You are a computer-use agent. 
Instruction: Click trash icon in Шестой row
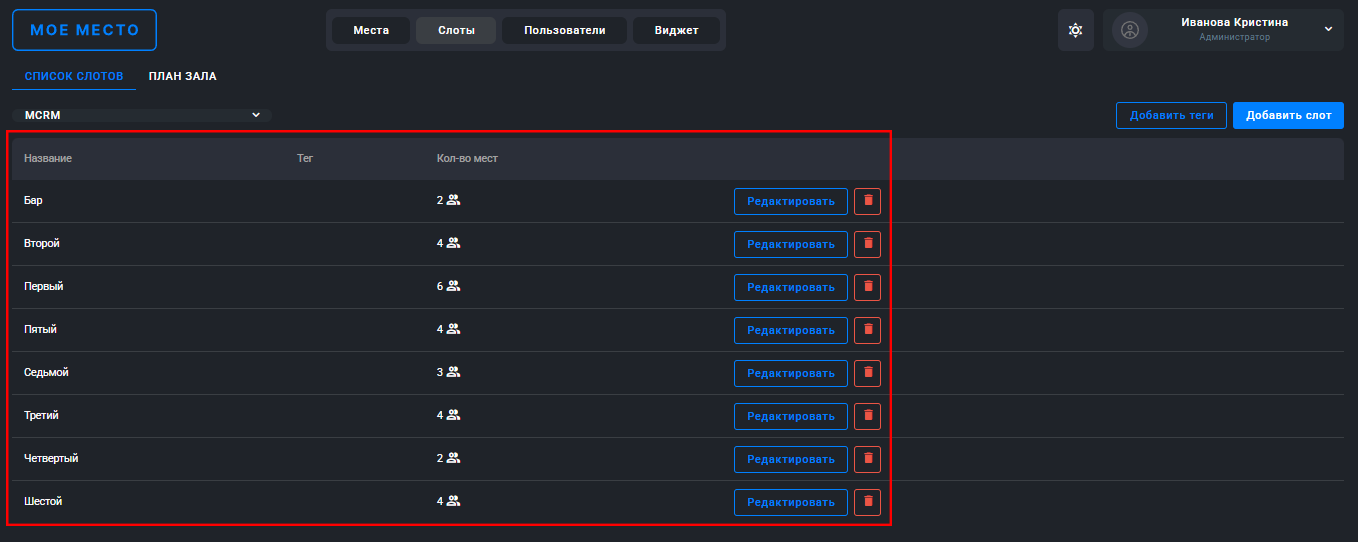868,502
